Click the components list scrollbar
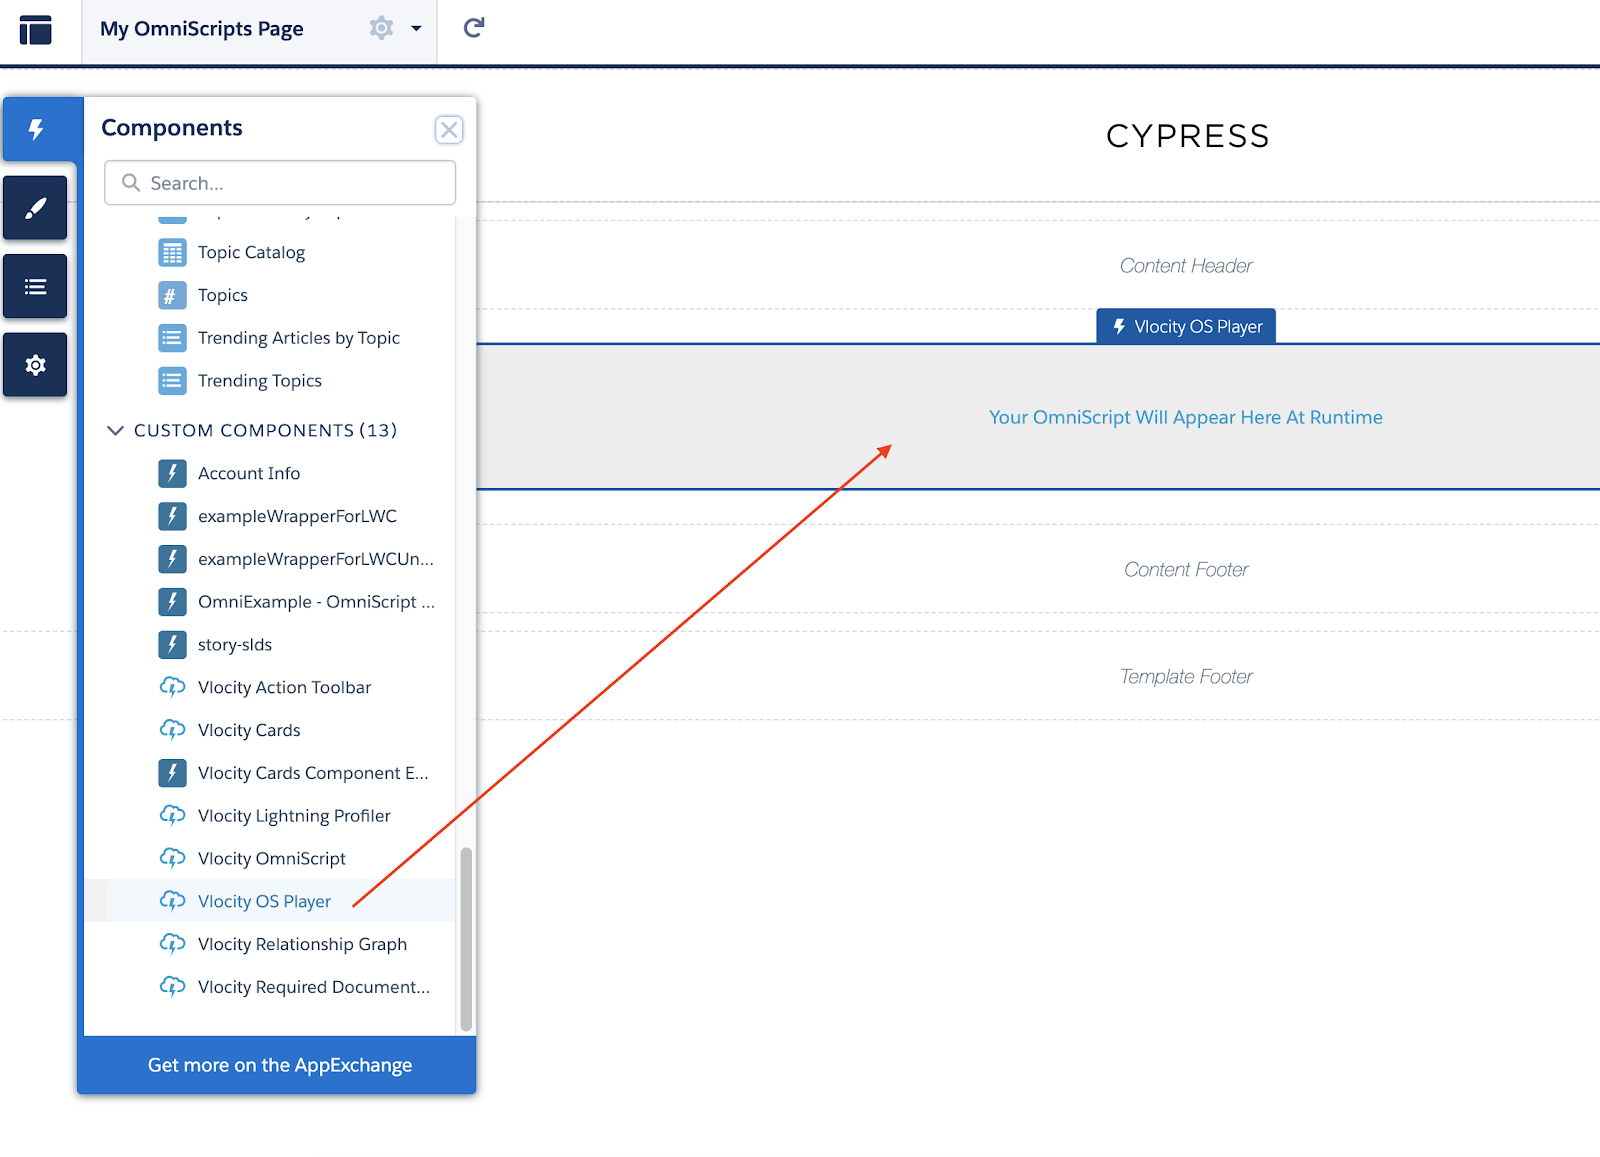The width and height of the screenshot is (1600, 1157). pos(466,939)
